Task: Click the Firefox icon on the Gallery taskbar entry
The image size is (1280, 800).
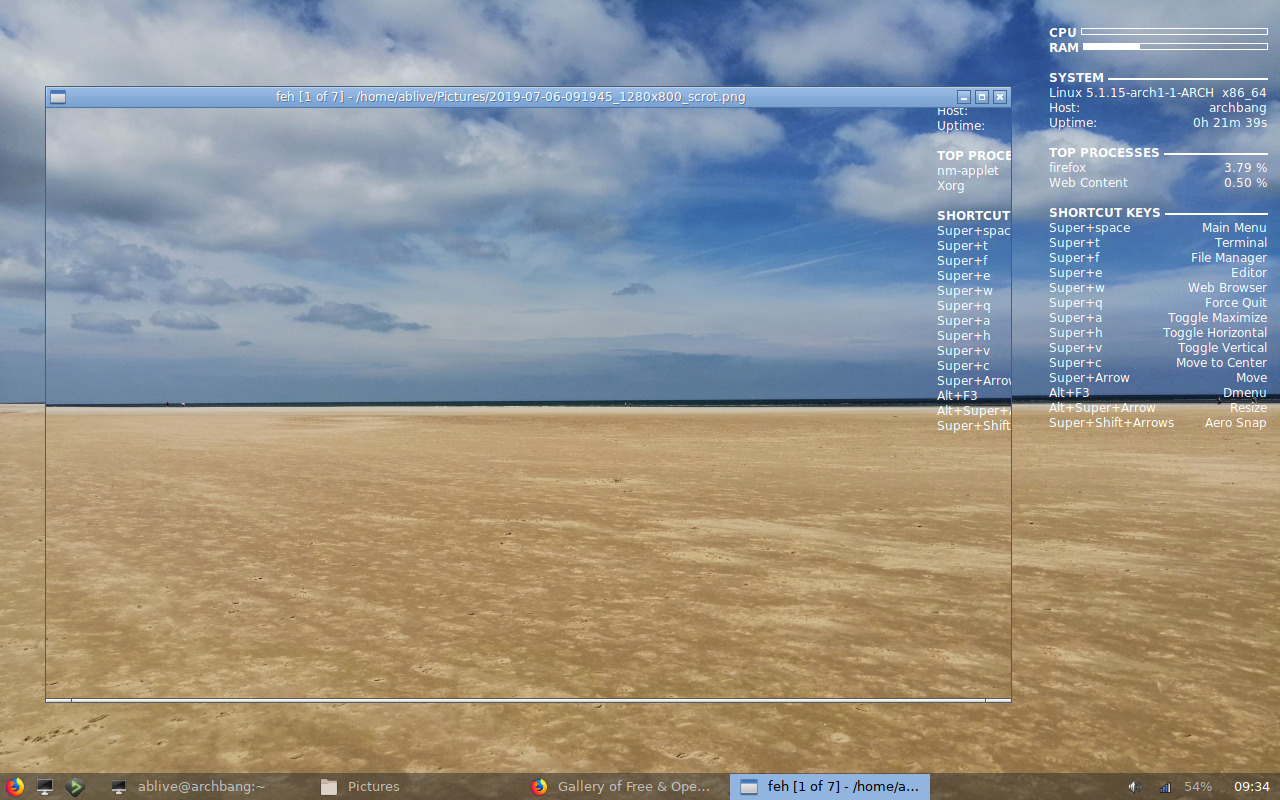Action: (x=540, y=786)
